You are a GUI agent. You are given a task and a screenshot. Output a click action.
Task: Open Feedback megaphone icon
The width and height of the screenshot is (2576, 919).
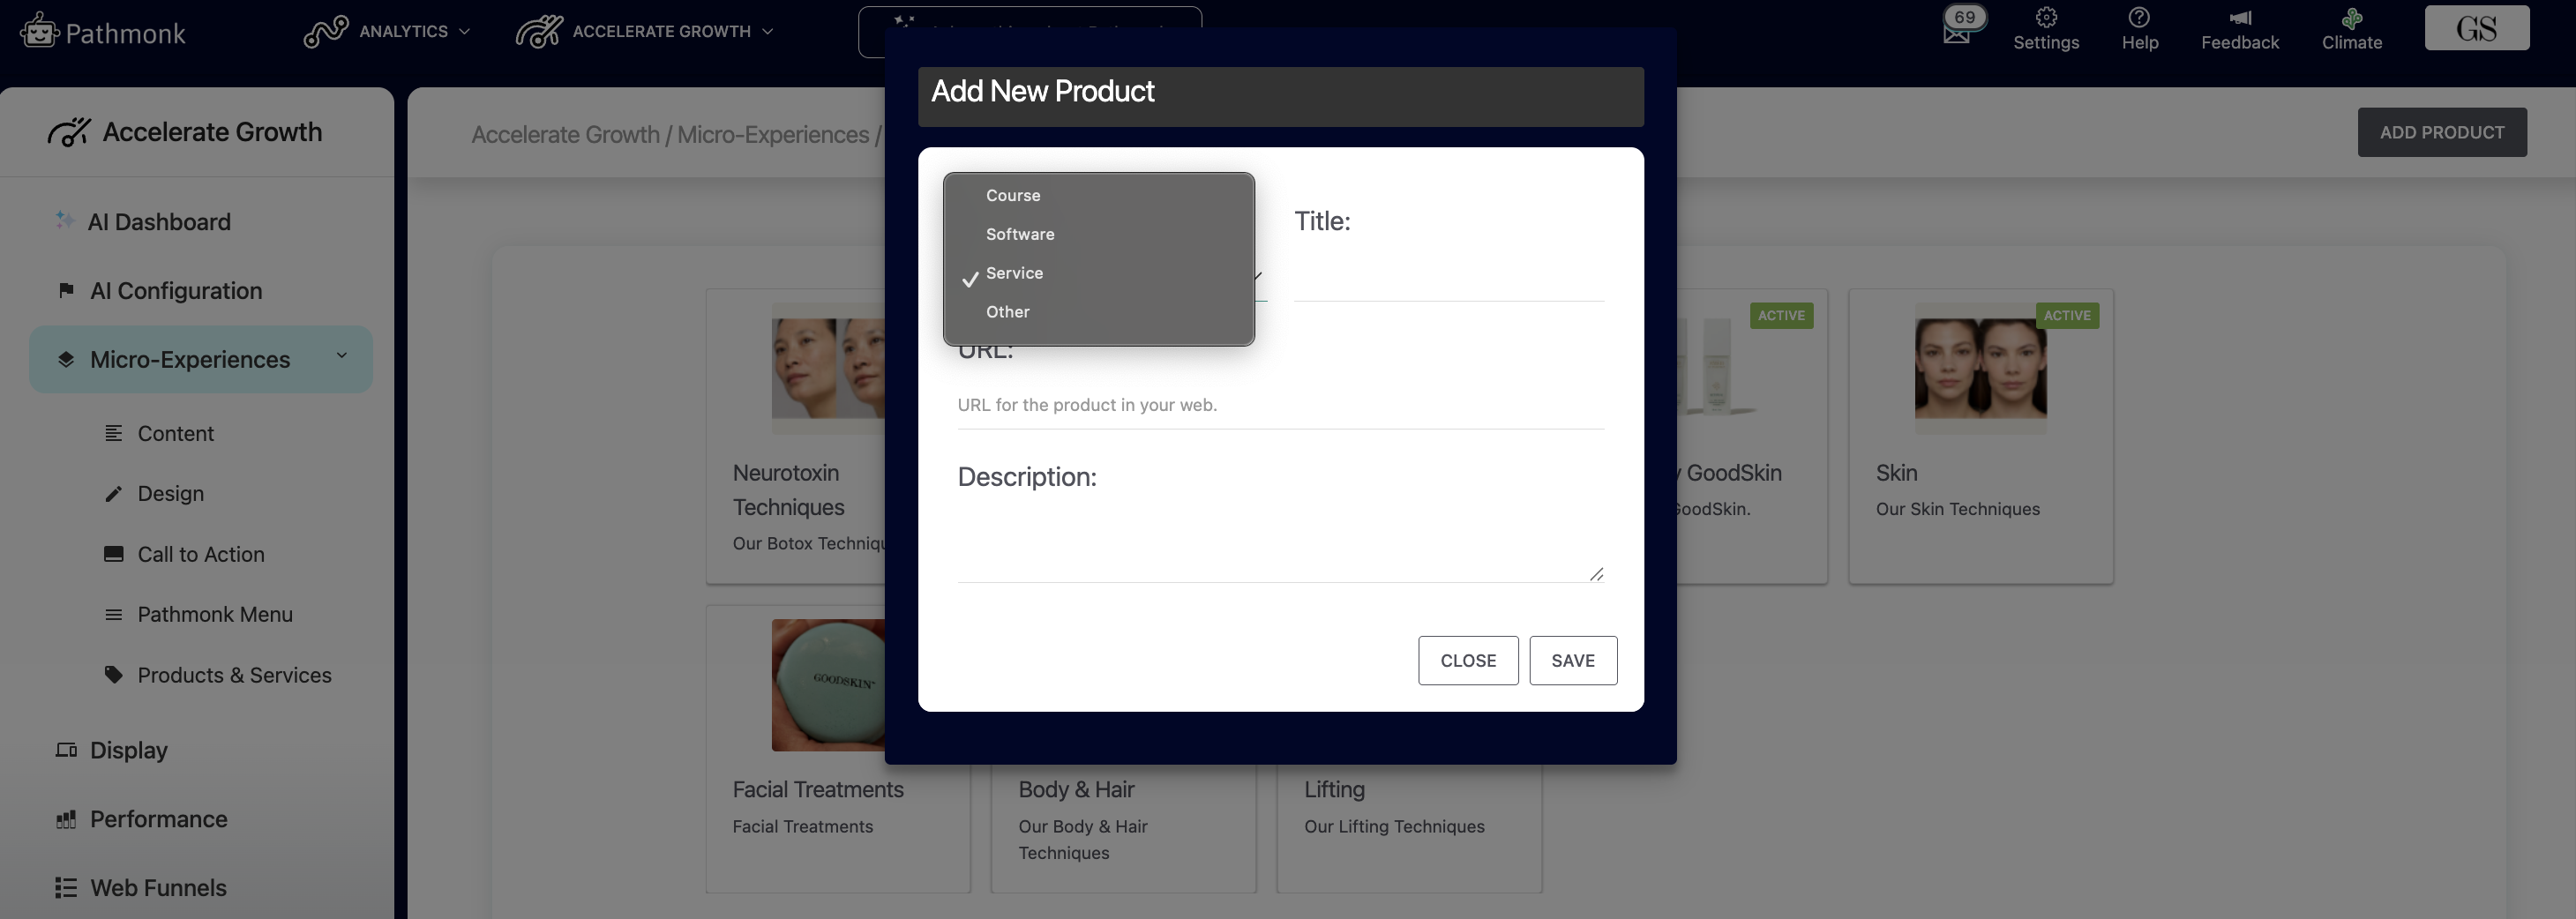click(2240, 17)
